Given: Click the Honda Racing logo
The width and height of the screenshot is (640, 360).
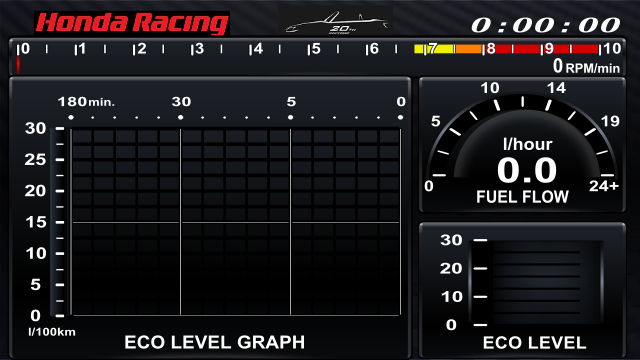Looking at the screenshot, I should 132,23.
